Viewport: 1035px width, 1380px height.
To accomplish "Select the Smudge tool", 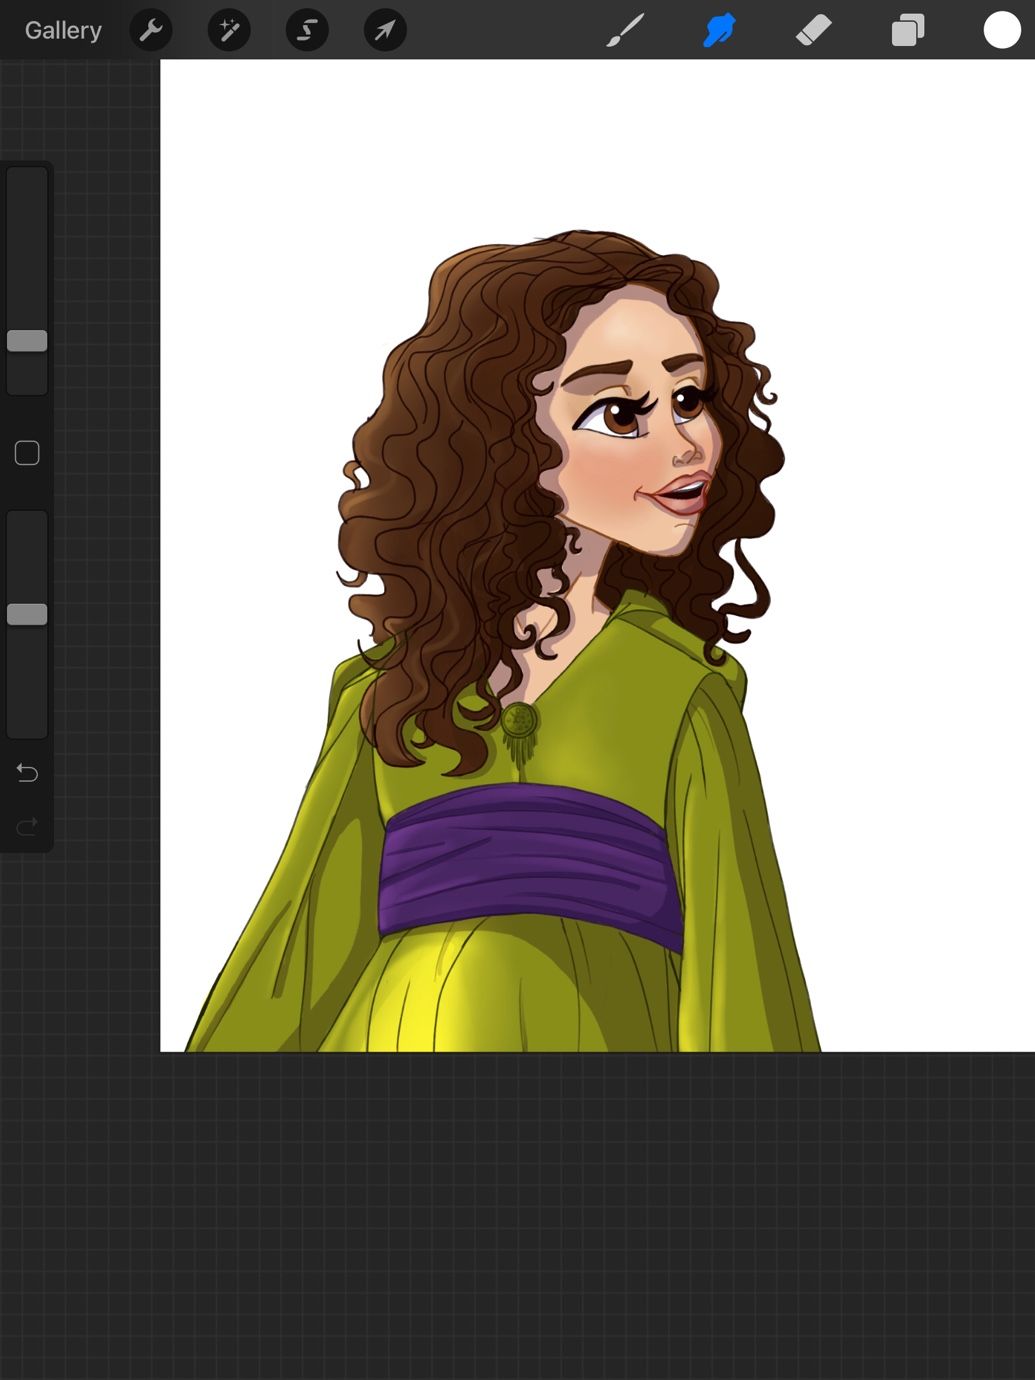I will [x=719, y=30].
